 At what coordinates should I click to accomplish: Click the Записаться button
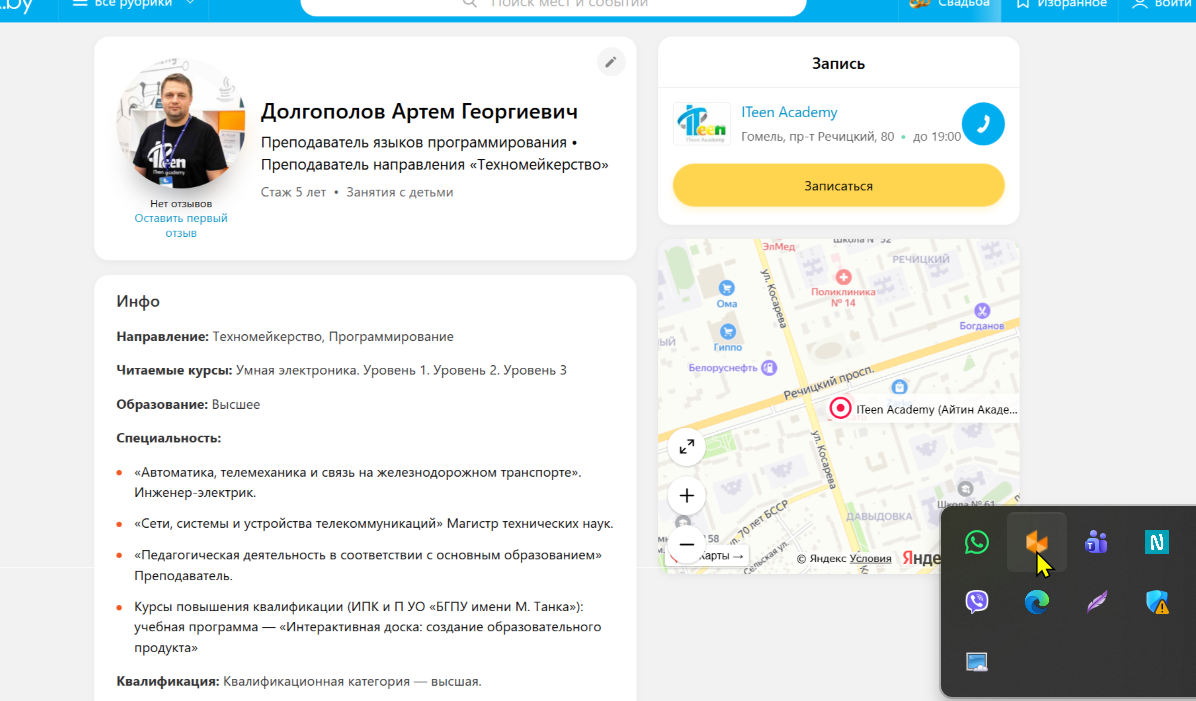coord(838,185)
